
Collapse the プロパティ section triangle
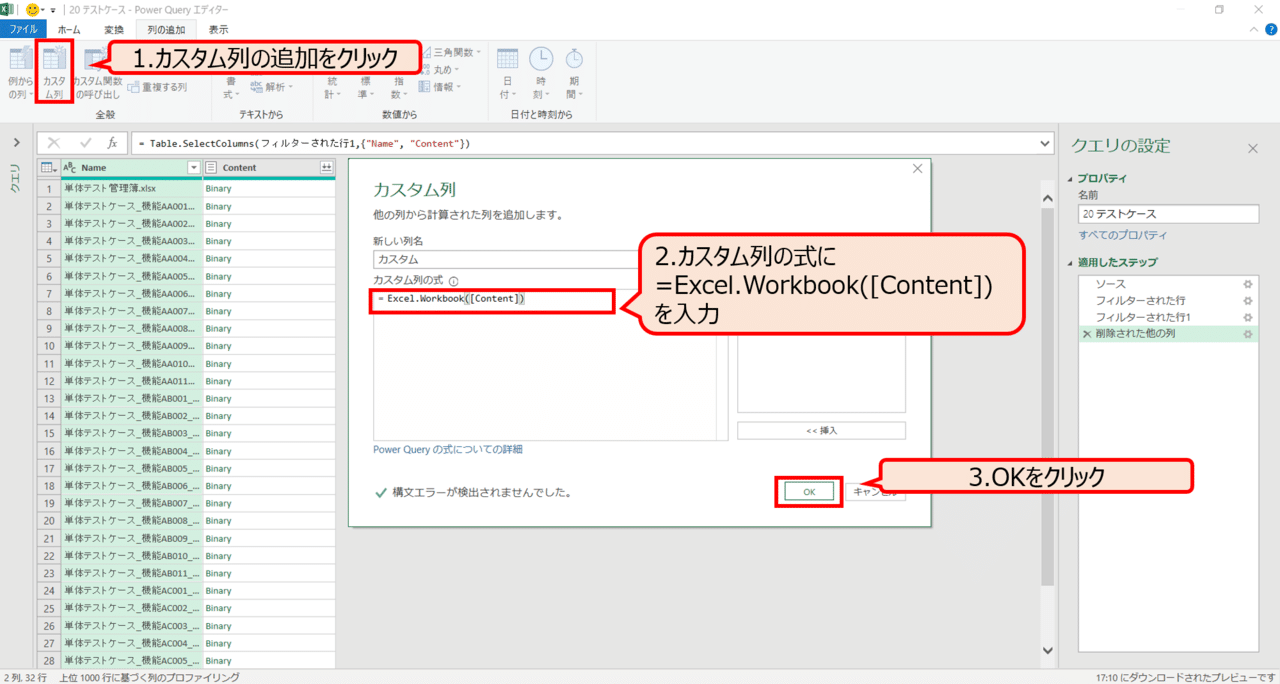click(x=1071, y=178)
